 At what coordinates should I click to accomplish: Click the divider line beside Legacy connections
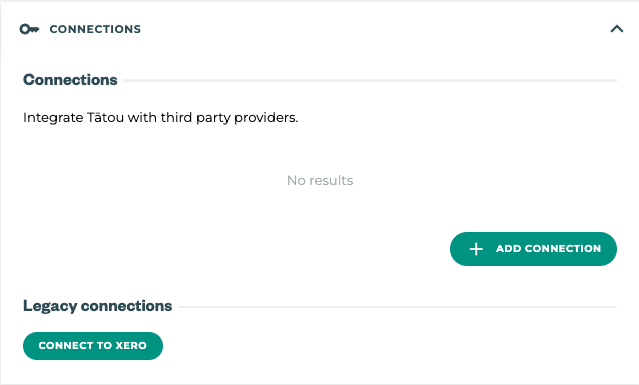(x=397, y=307)
